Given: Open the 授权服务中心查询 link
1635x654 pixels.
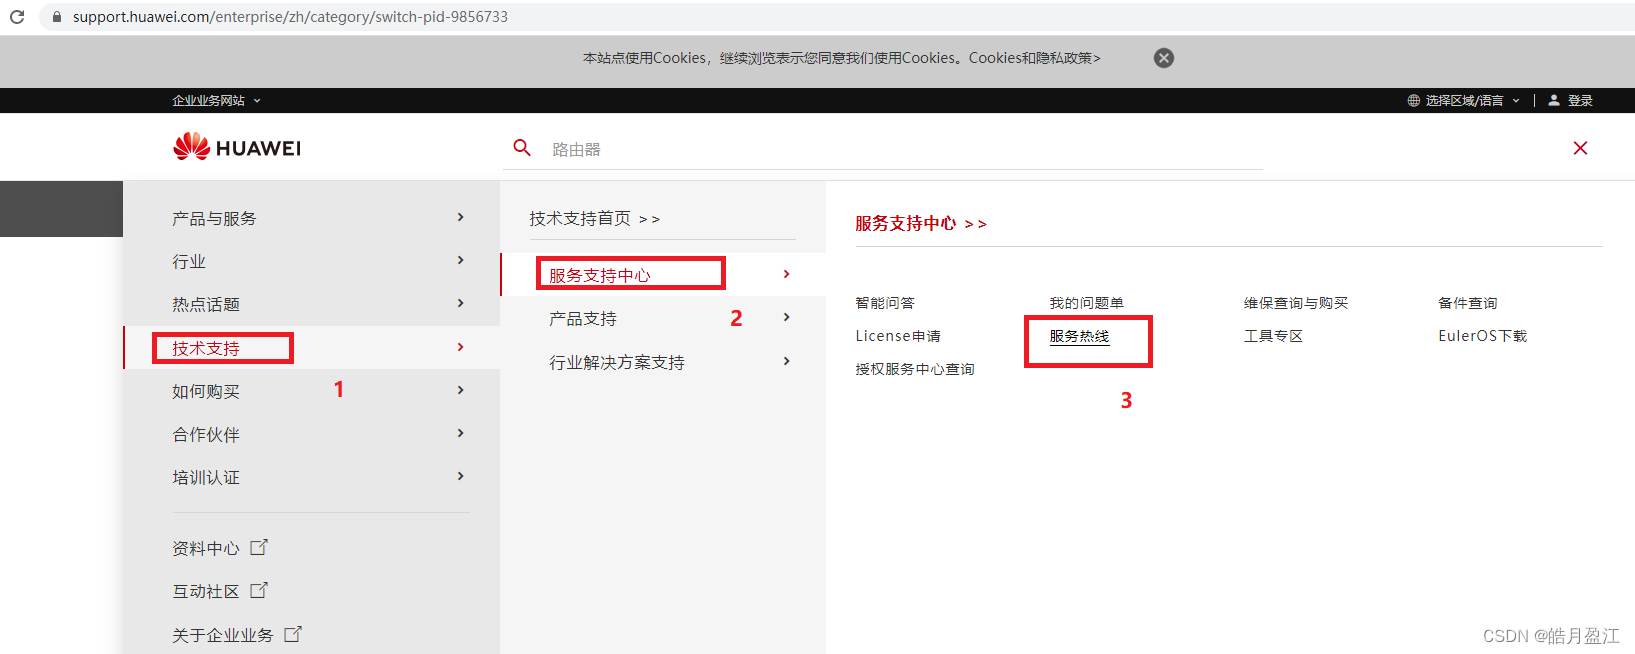Looking at the screenshot, I should tap(915, 369).
